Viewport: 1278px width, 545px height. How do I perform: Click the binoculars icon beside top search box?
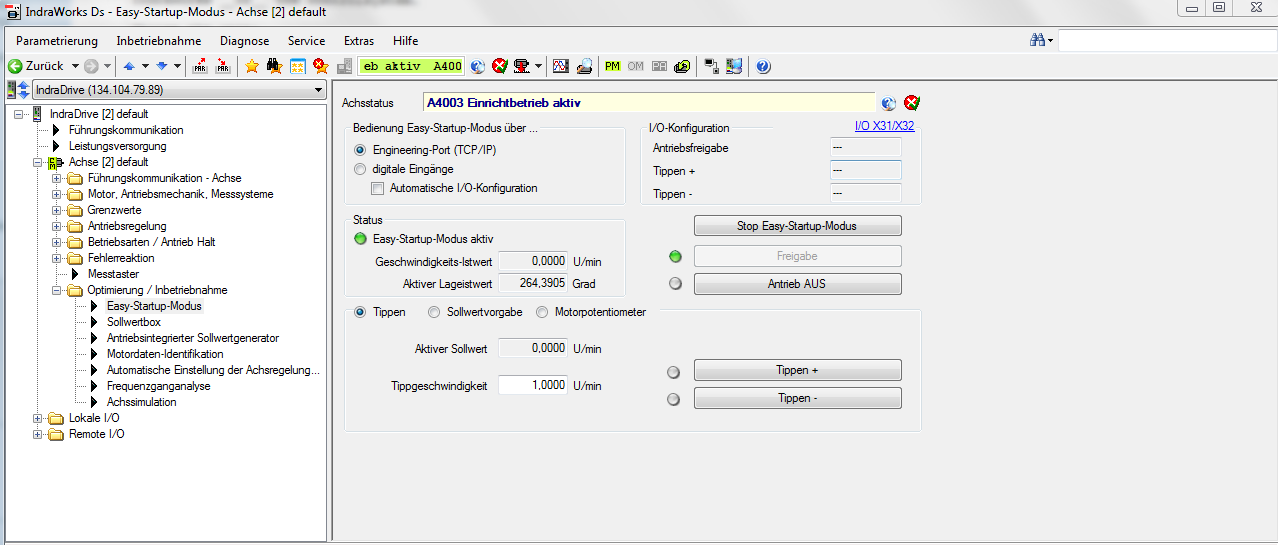click(x=1037, y=40)
